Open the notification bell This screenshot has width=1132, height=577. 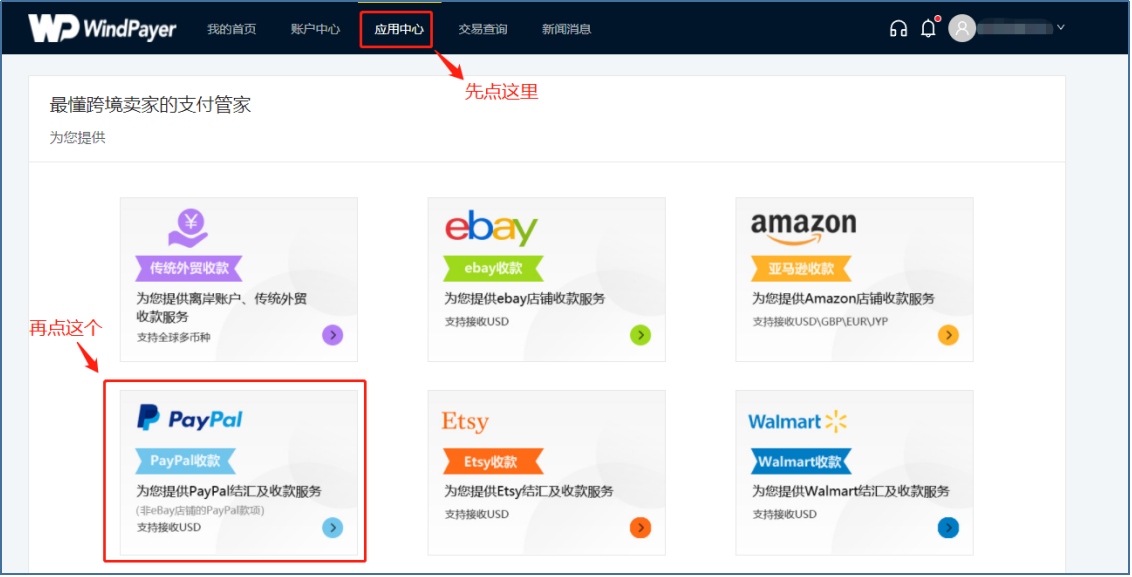click(x=928, y=28)
